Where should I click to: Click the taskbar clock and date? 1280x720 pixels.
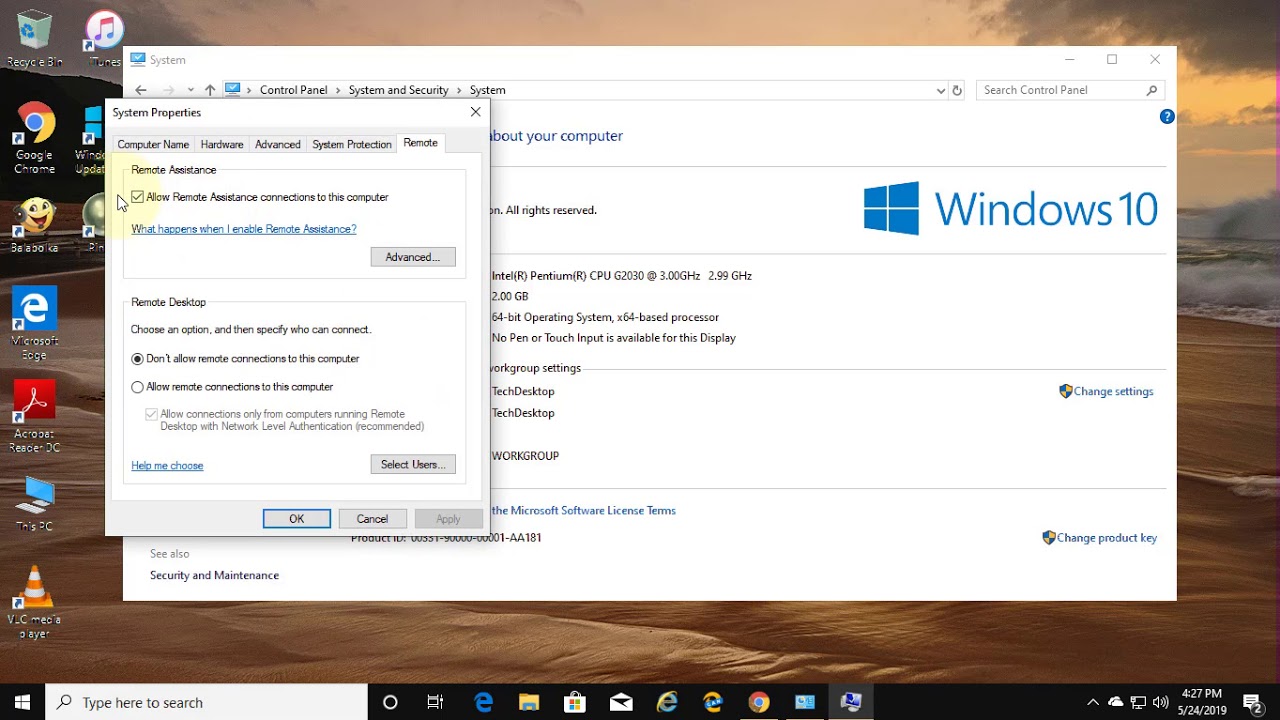[1202, 702]
